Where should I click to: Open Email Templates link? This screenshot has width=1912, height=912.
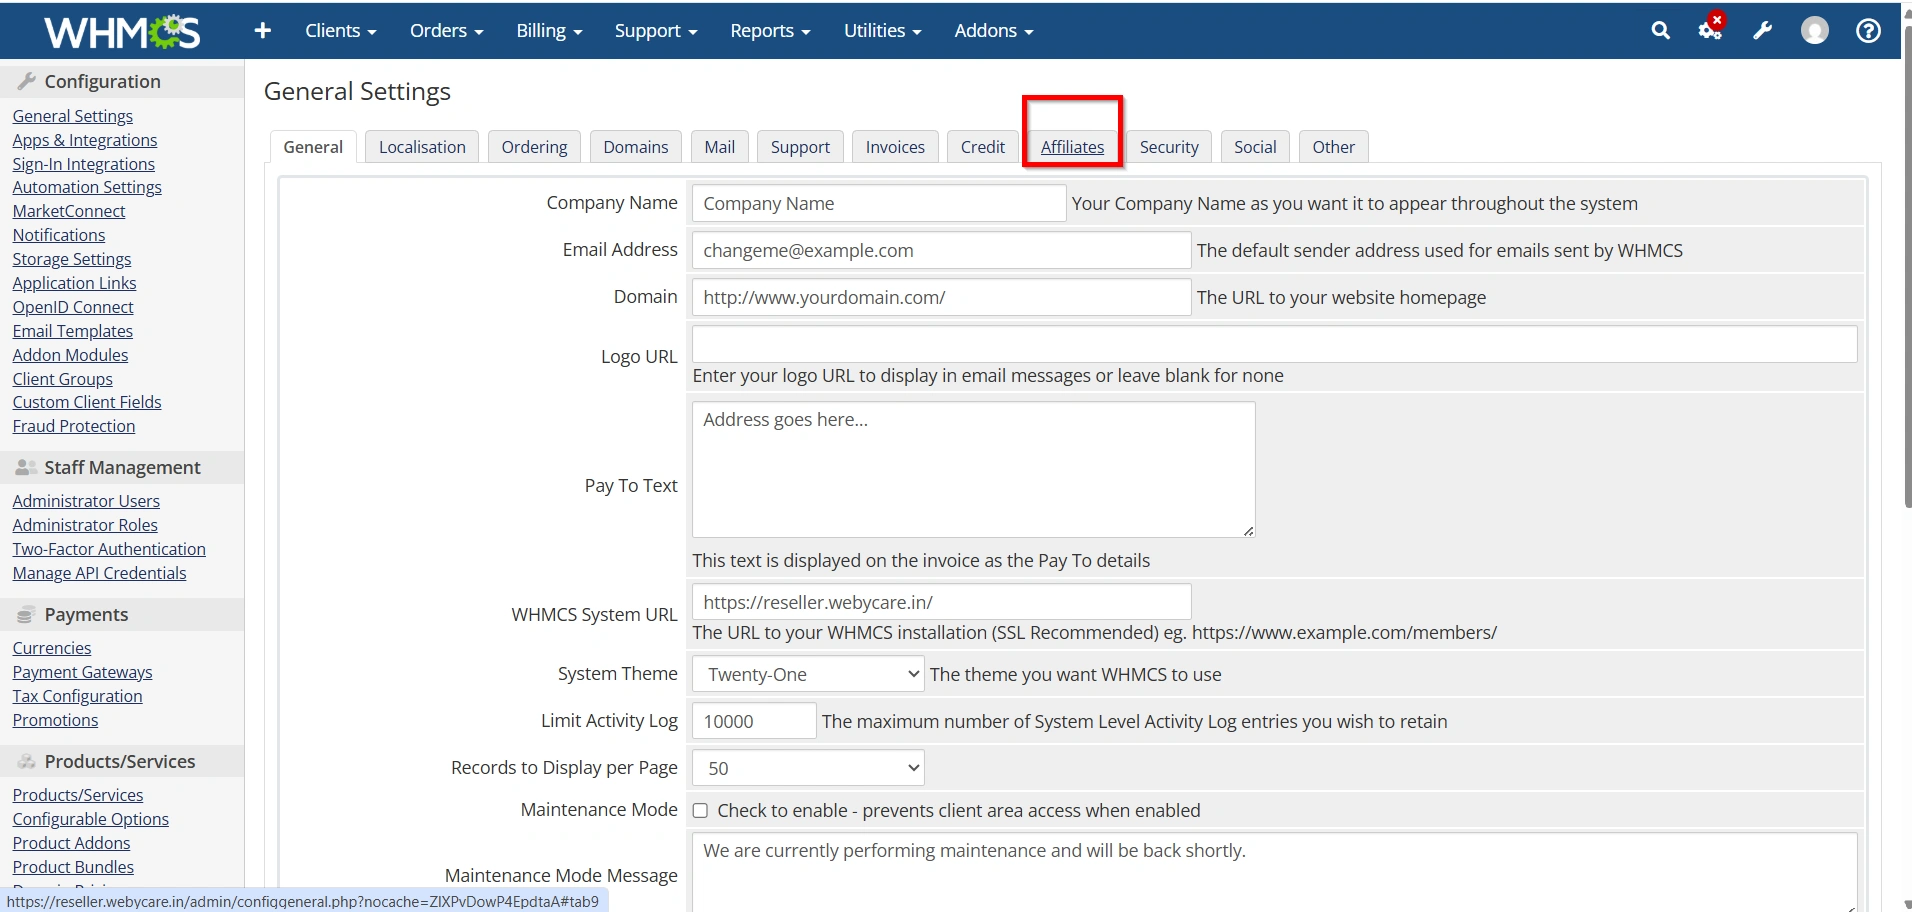pos(73,331)
